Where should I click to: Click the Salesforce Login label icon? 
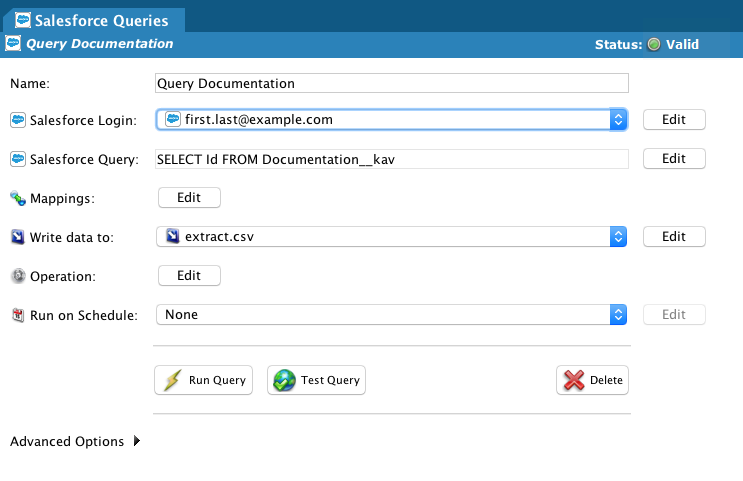point(18,120)
